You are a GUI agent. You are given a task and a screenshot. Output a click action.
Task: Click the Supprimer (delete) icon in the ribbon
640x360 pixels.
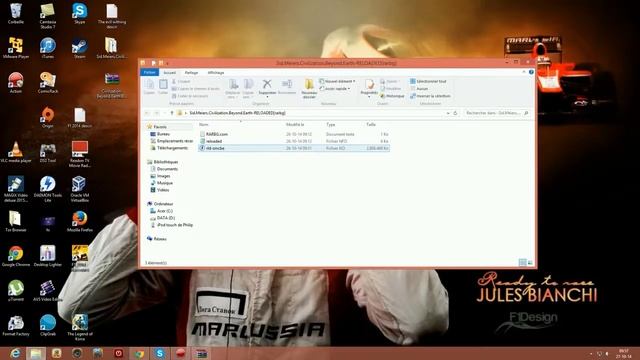pyautogui.click(x=267, y=87)
